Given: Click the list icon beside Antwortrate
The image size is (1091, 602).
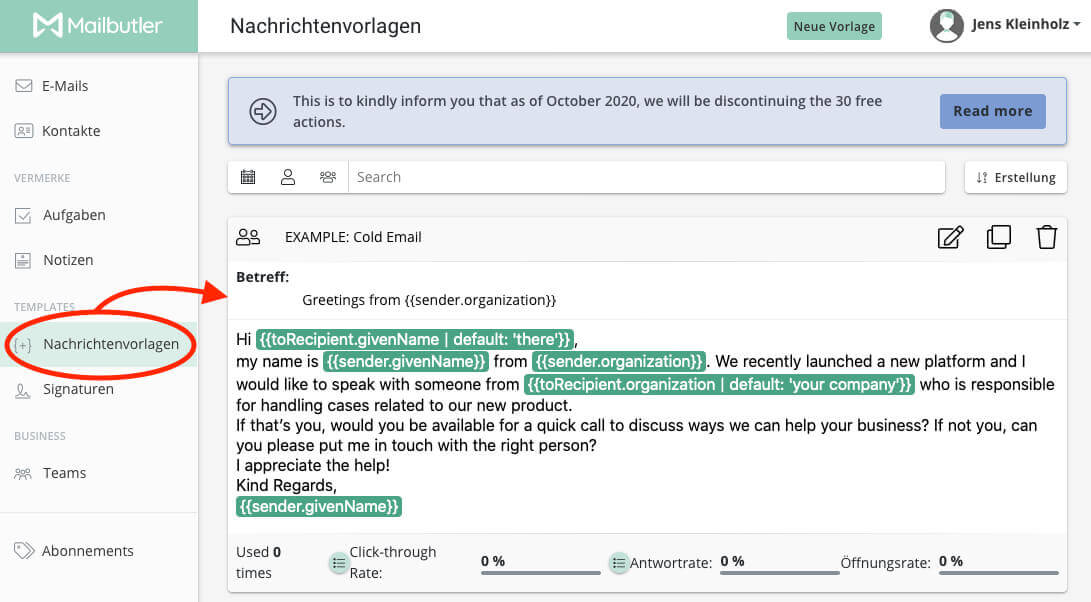Looking at the screenshot, I should [619, 563].
